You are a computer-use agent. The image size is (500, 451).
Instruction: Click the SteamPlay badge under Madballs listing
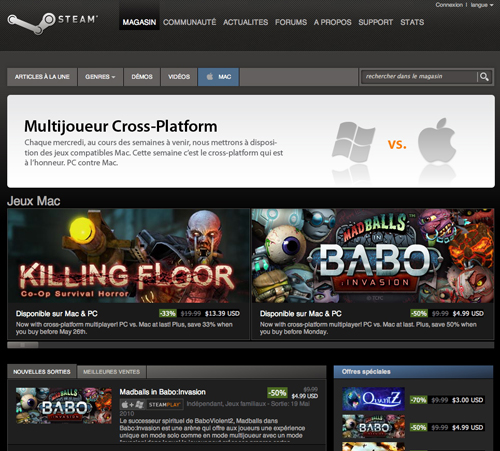coord(165,405)
